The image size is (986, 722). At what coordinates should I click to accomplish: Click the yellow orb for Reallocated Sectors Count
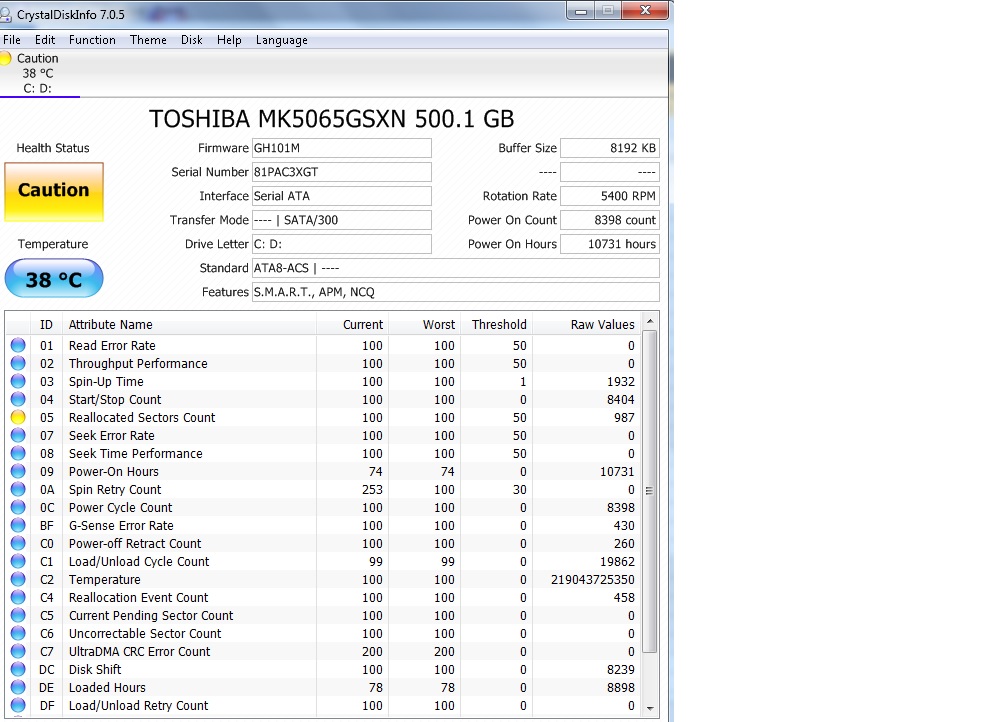click(x=18, y=418)
